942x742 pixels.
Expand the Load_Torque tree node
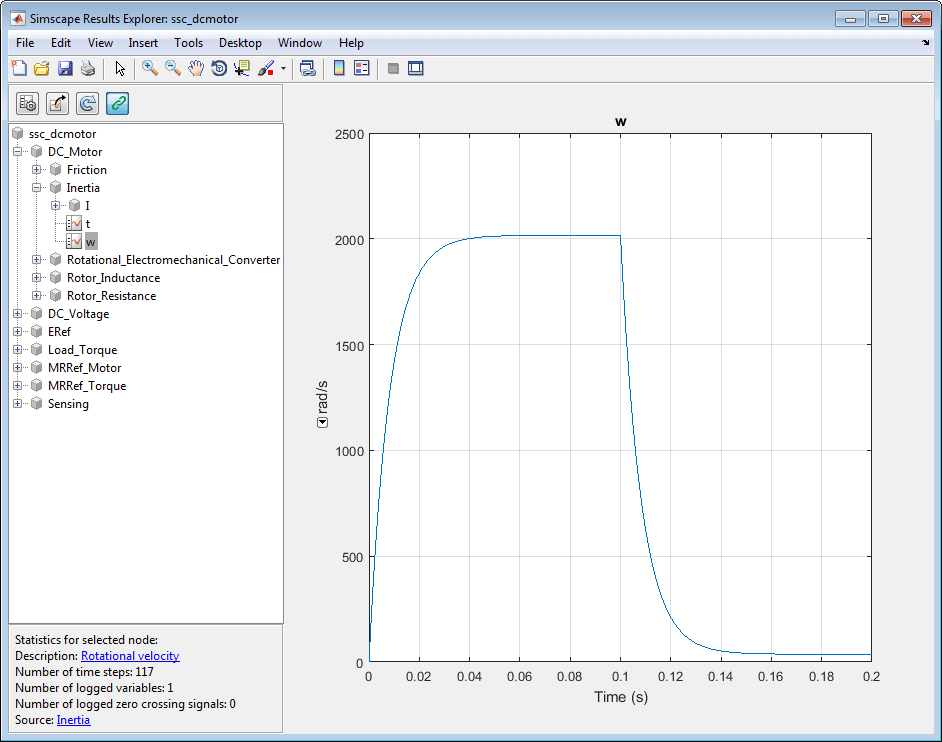click(18, 350)
